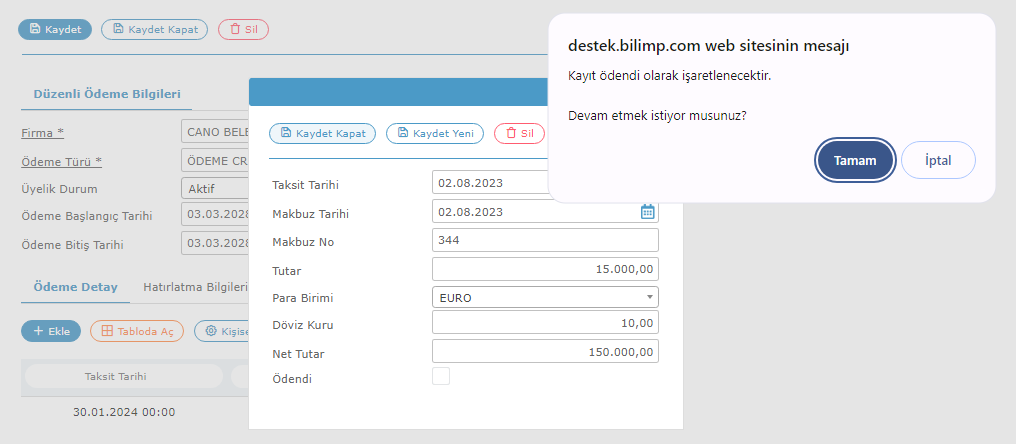The width and height of the screenshot is (1016, 444).
Task: Click the Firma label link
Action: 42,133
